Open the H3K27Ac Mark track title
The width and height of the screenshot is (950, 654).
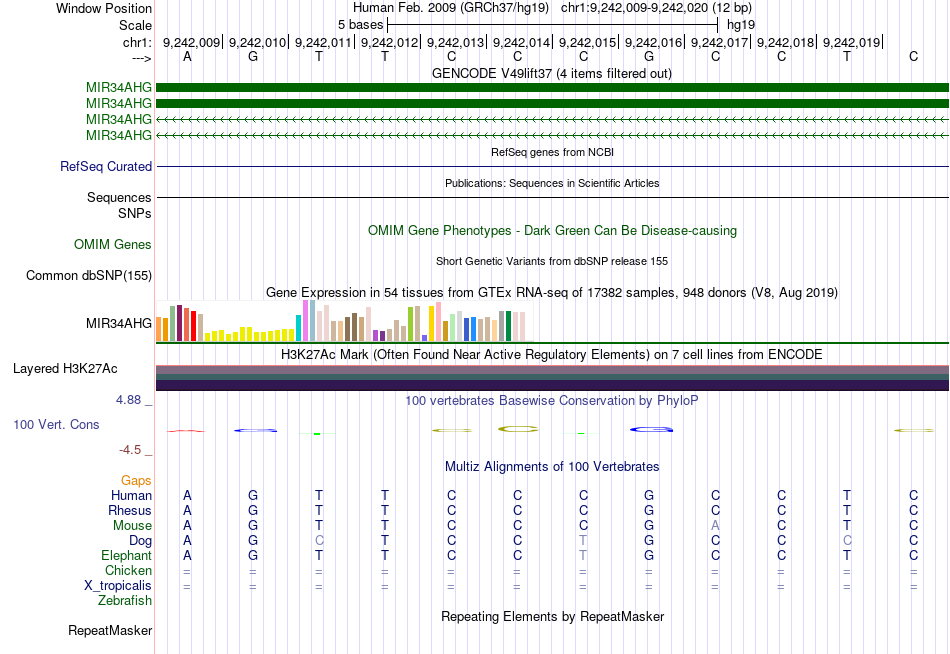tap(552, 355)
